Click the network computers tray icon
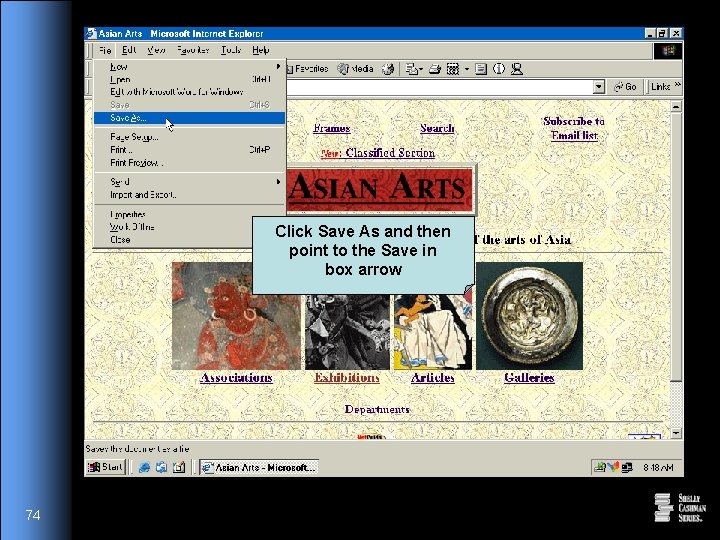This screenshot has width=720, height=540. point(627,467)
